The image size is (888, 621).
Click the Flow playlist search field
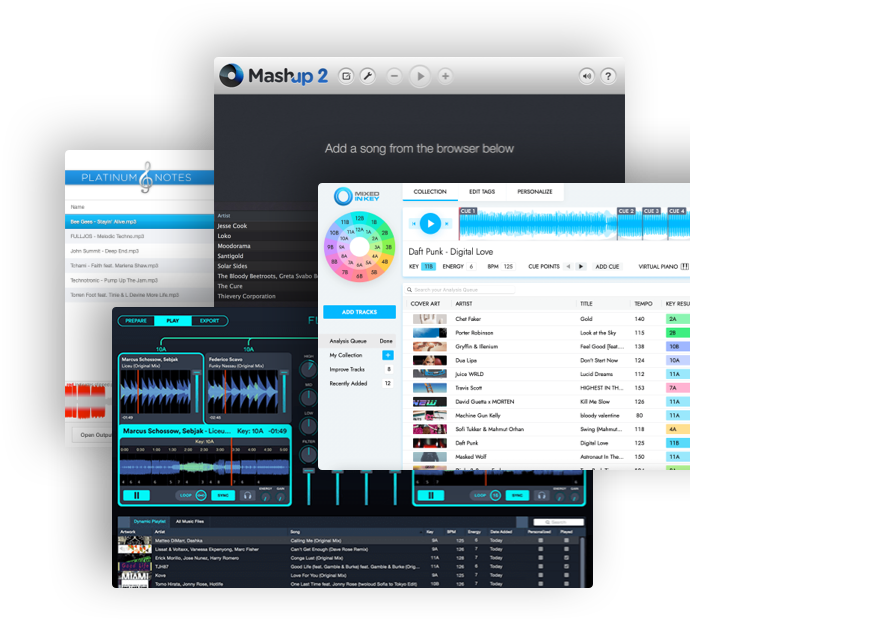click(x=558, y=522)
